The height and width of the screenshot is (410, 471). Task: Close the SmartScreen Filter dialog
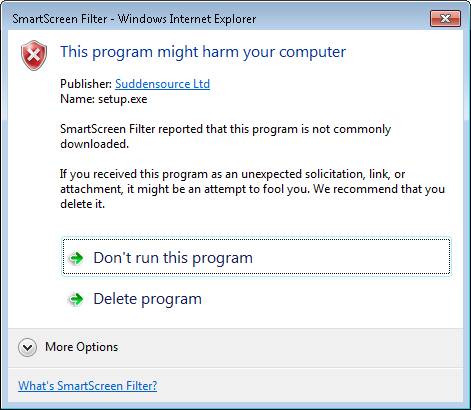click(x=445, y=18)
